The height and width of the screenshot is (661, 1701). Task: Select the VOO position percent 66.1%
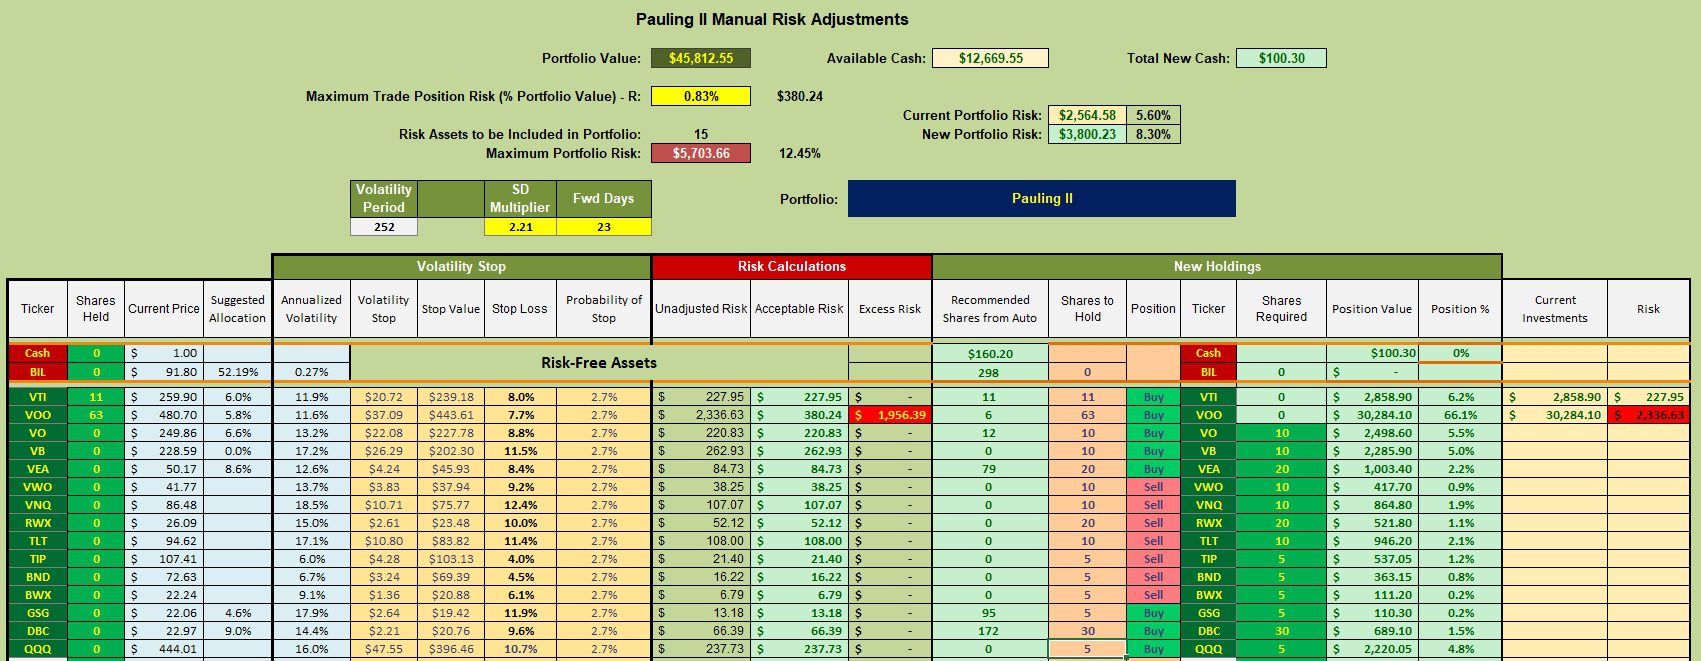[x=1460, y=415]
